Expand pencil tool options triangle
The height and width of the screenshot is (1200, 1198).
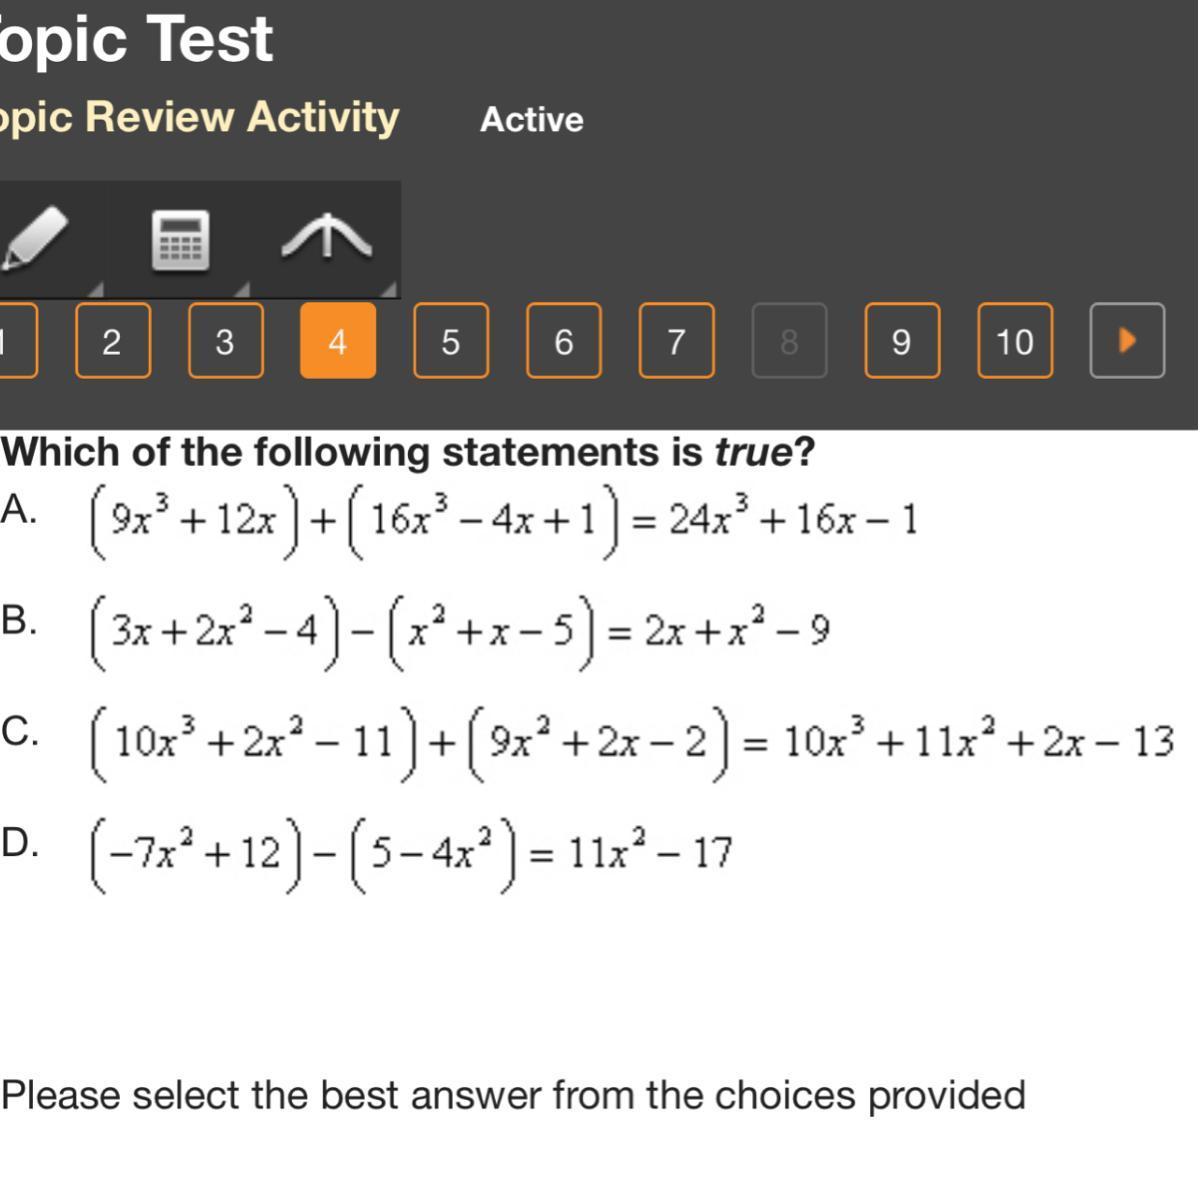click(x=97, y=290)
